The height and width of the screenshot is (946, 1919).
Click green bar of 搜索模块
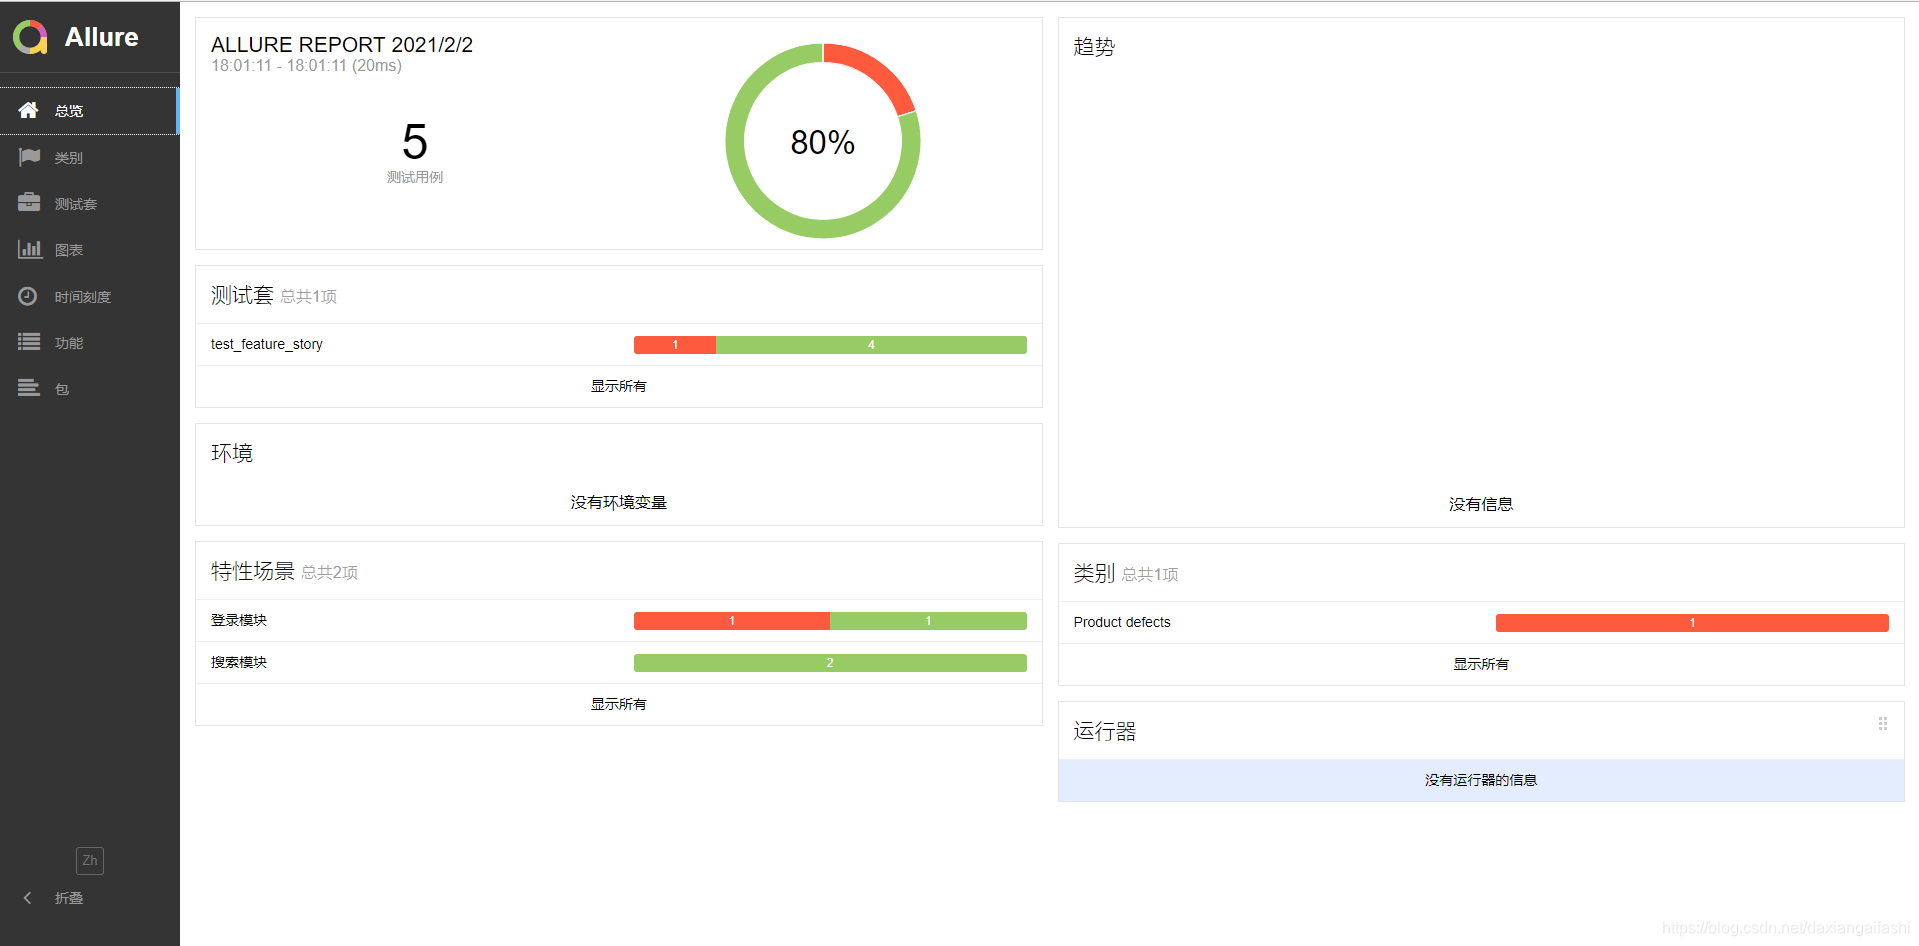coord(830,663)
